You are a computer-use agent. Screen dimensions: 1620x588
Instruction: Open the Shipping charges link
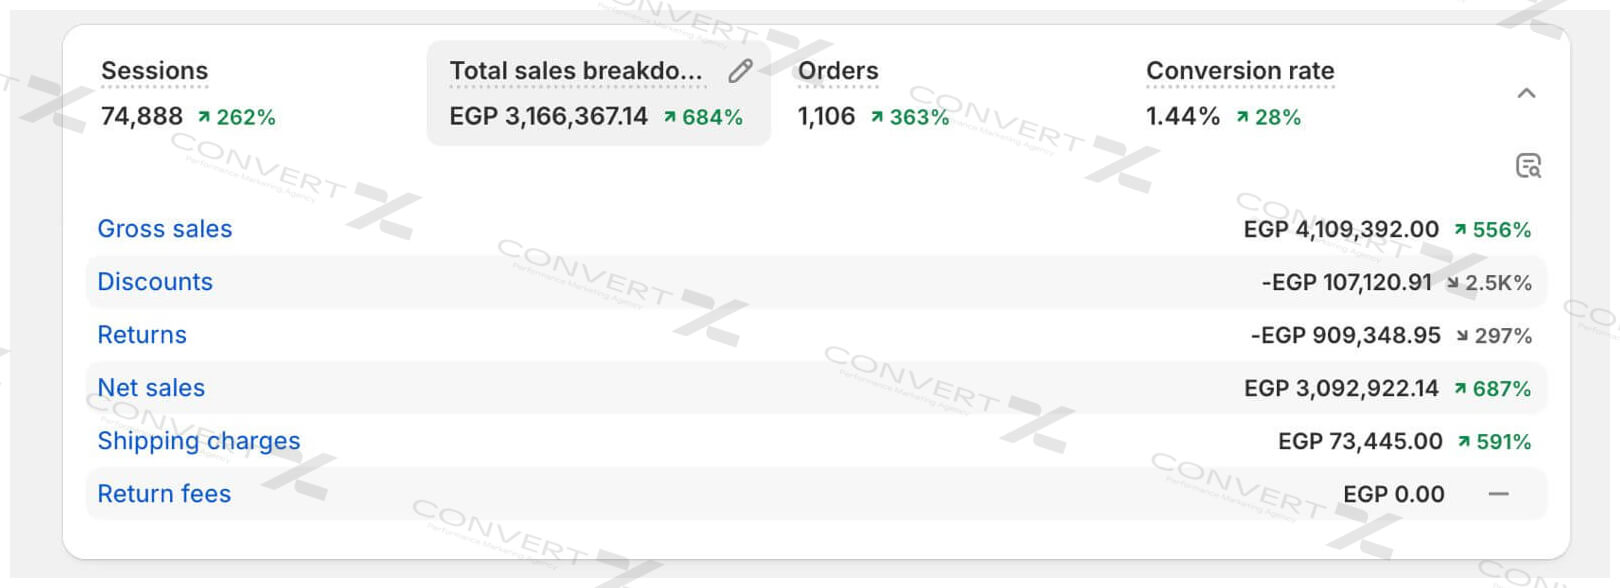coord(199,441)
